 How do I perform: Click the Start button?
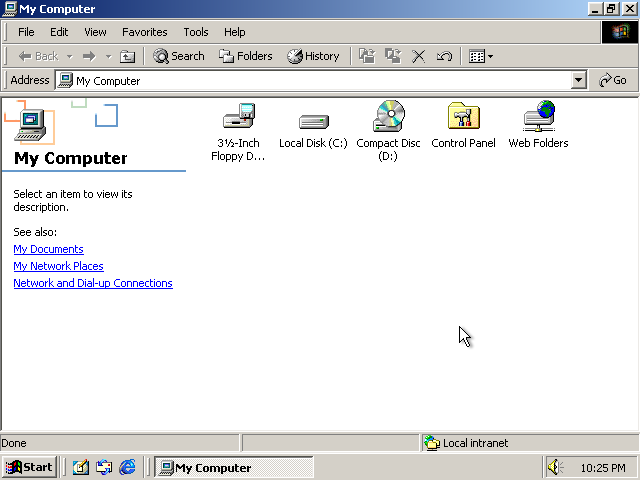point(29,467)
